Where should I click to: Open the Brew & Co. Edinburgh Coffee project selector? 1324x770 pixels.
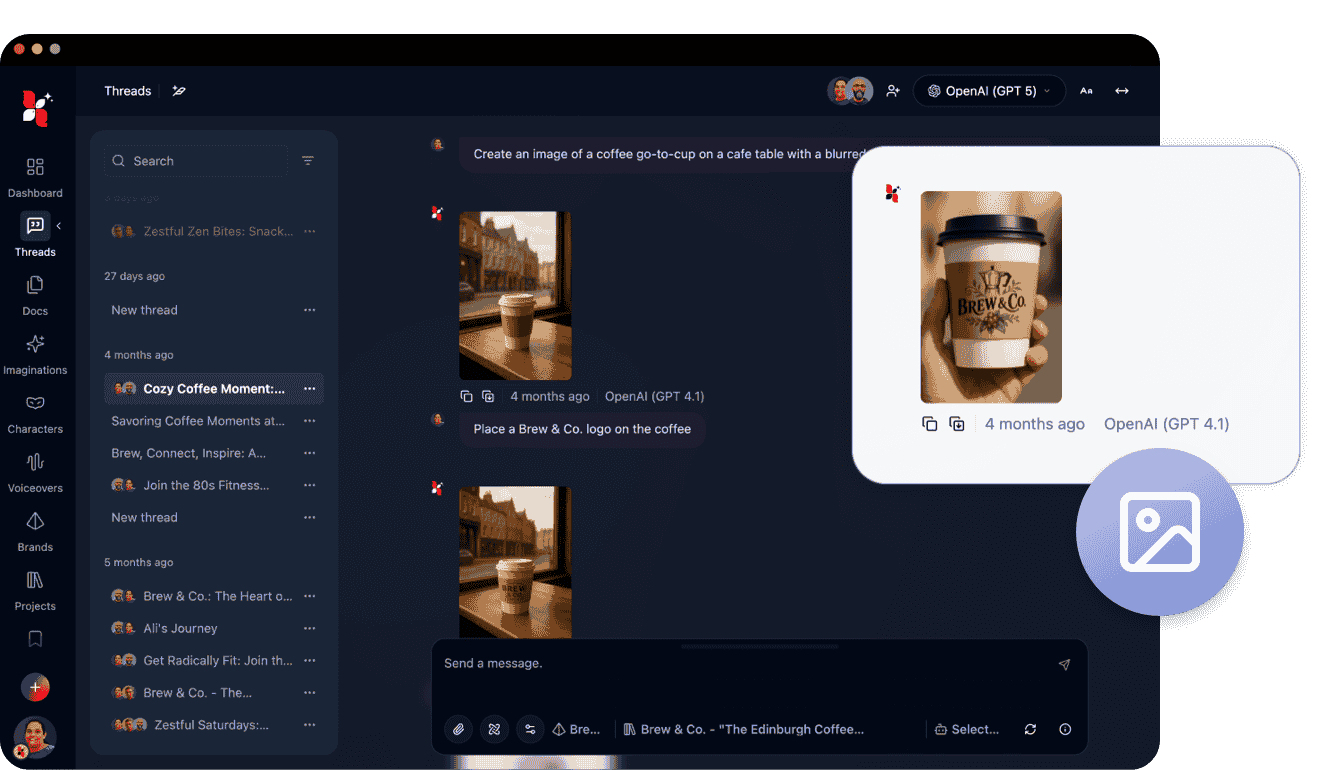click(x=743, y=729)
